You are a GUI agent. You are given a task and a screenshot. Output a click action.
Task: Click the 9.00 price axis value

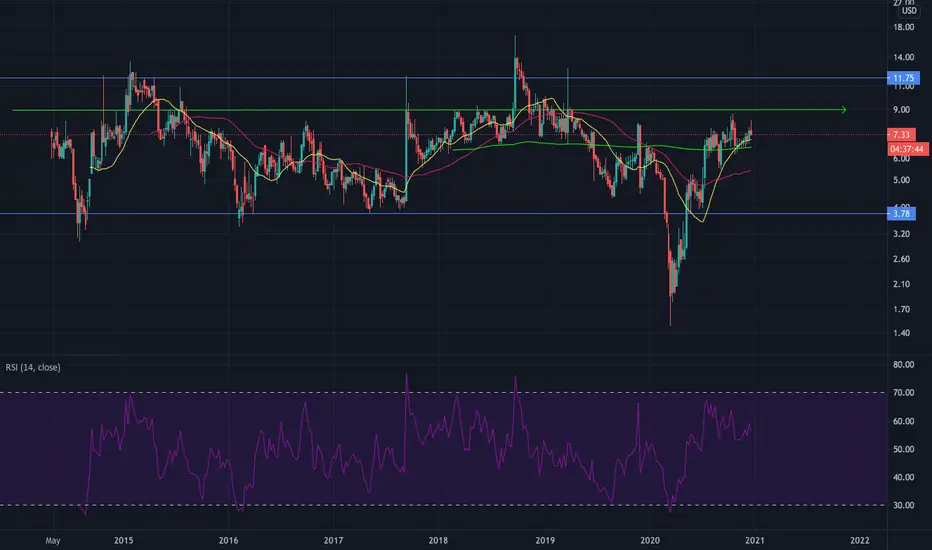[902, 110]
